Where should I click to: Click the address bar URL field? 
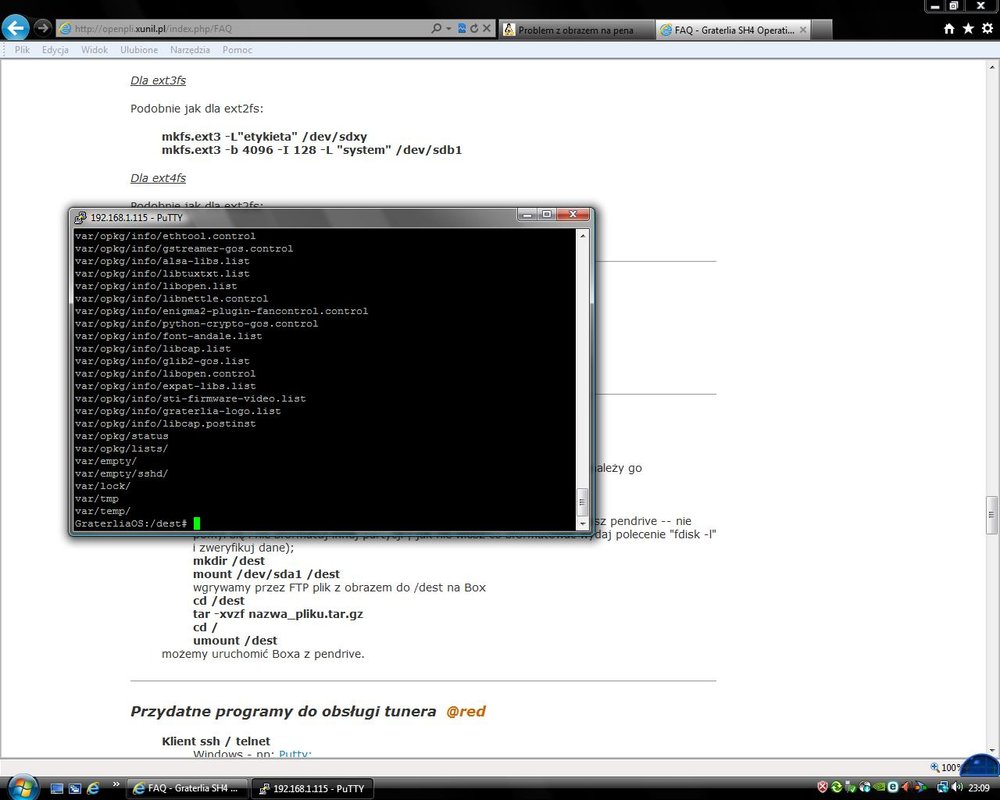point(250,29)
